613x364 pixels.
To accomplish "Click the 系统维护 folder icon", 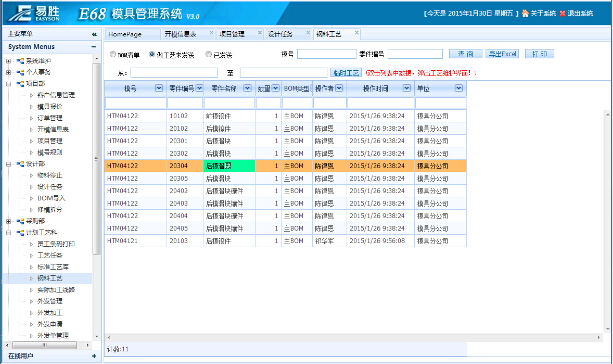I will click(x=20, y=61).
